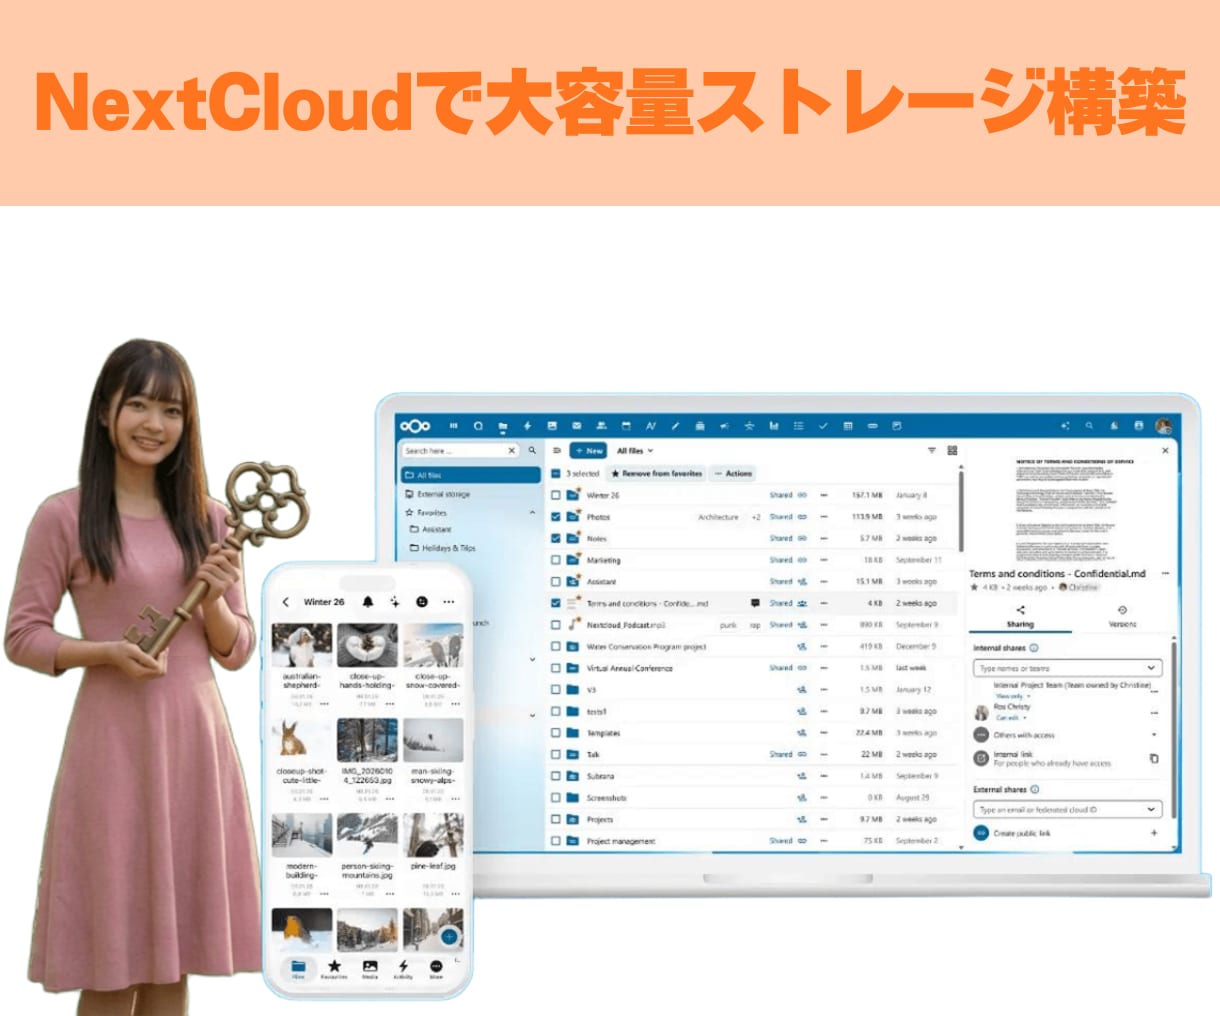Open Holidays & Trips favorite folder
Screen dimensions: 1220x1016
442,548
